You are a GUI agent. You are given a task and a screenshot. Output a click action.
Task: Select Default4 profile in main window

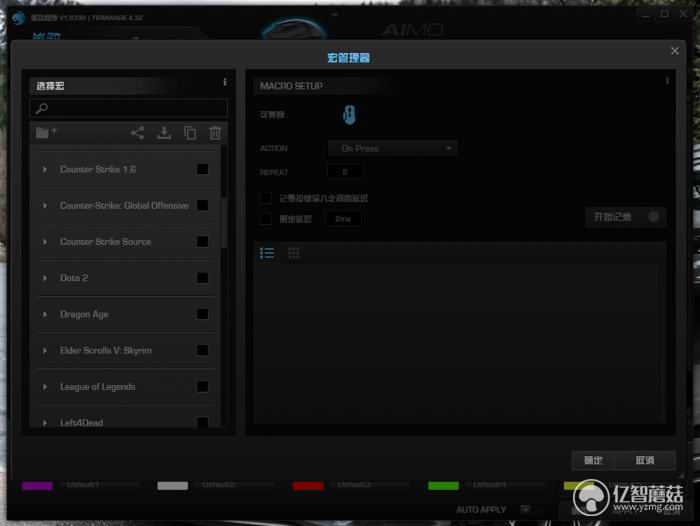pos(490,484)
